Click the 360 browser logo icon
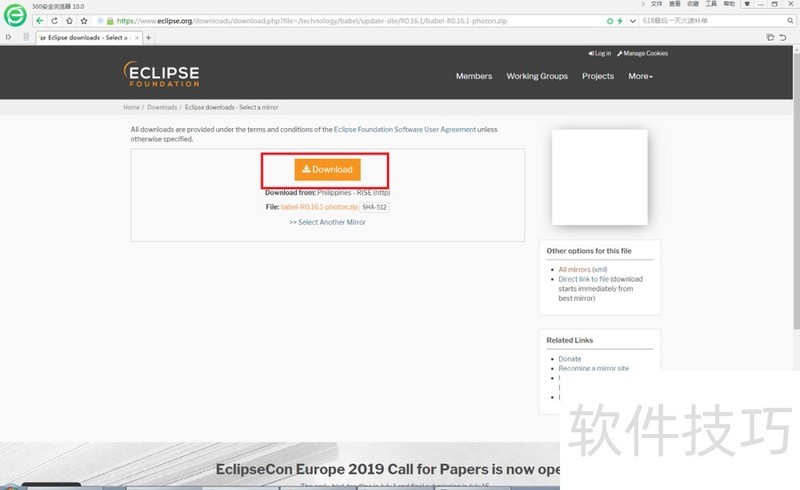The width and height of the screenshot is (800, 490). (15, 15)
